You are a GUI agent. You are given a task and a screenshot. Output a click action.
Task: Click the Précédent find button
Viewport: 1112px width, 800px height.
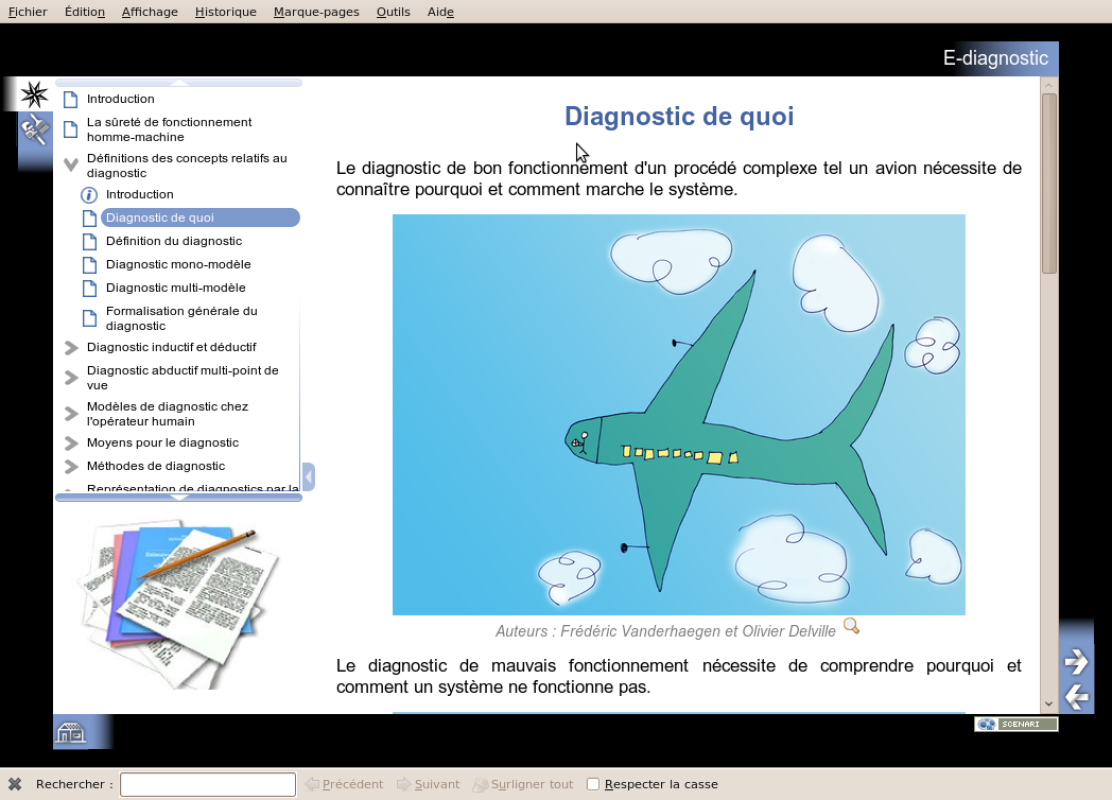tap(344, 784)
